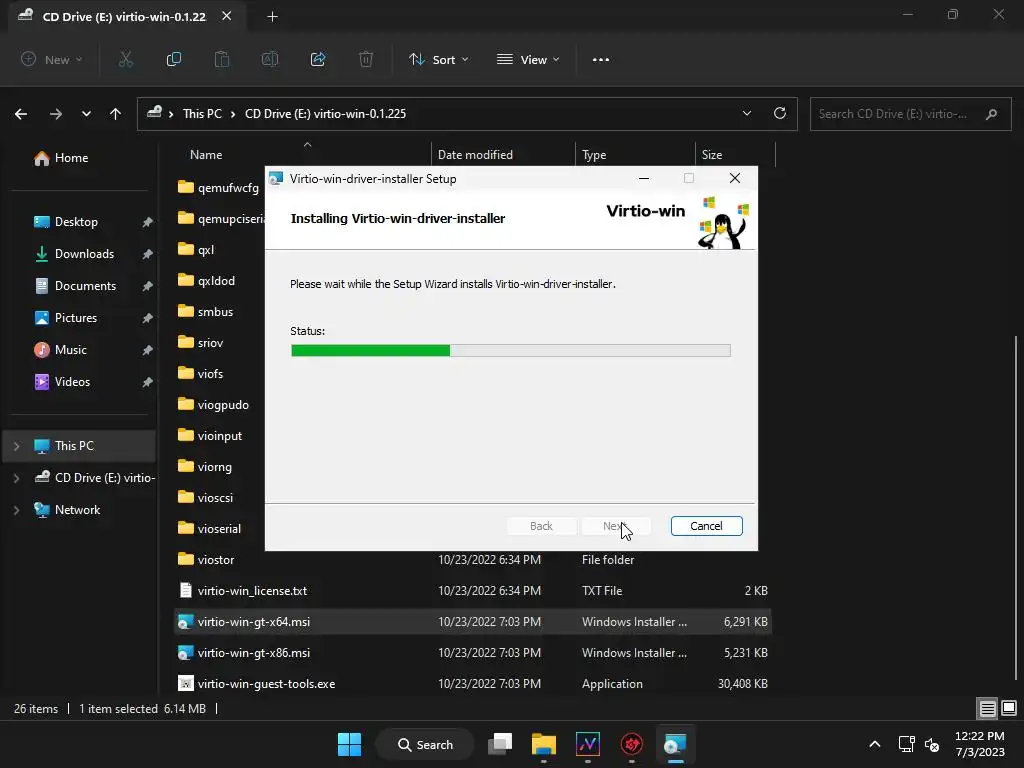The width and height of the screenshot is (1024, 768).
Task: Click Cancel in the Virtio-win setup dialog
Action: [707, 526]
